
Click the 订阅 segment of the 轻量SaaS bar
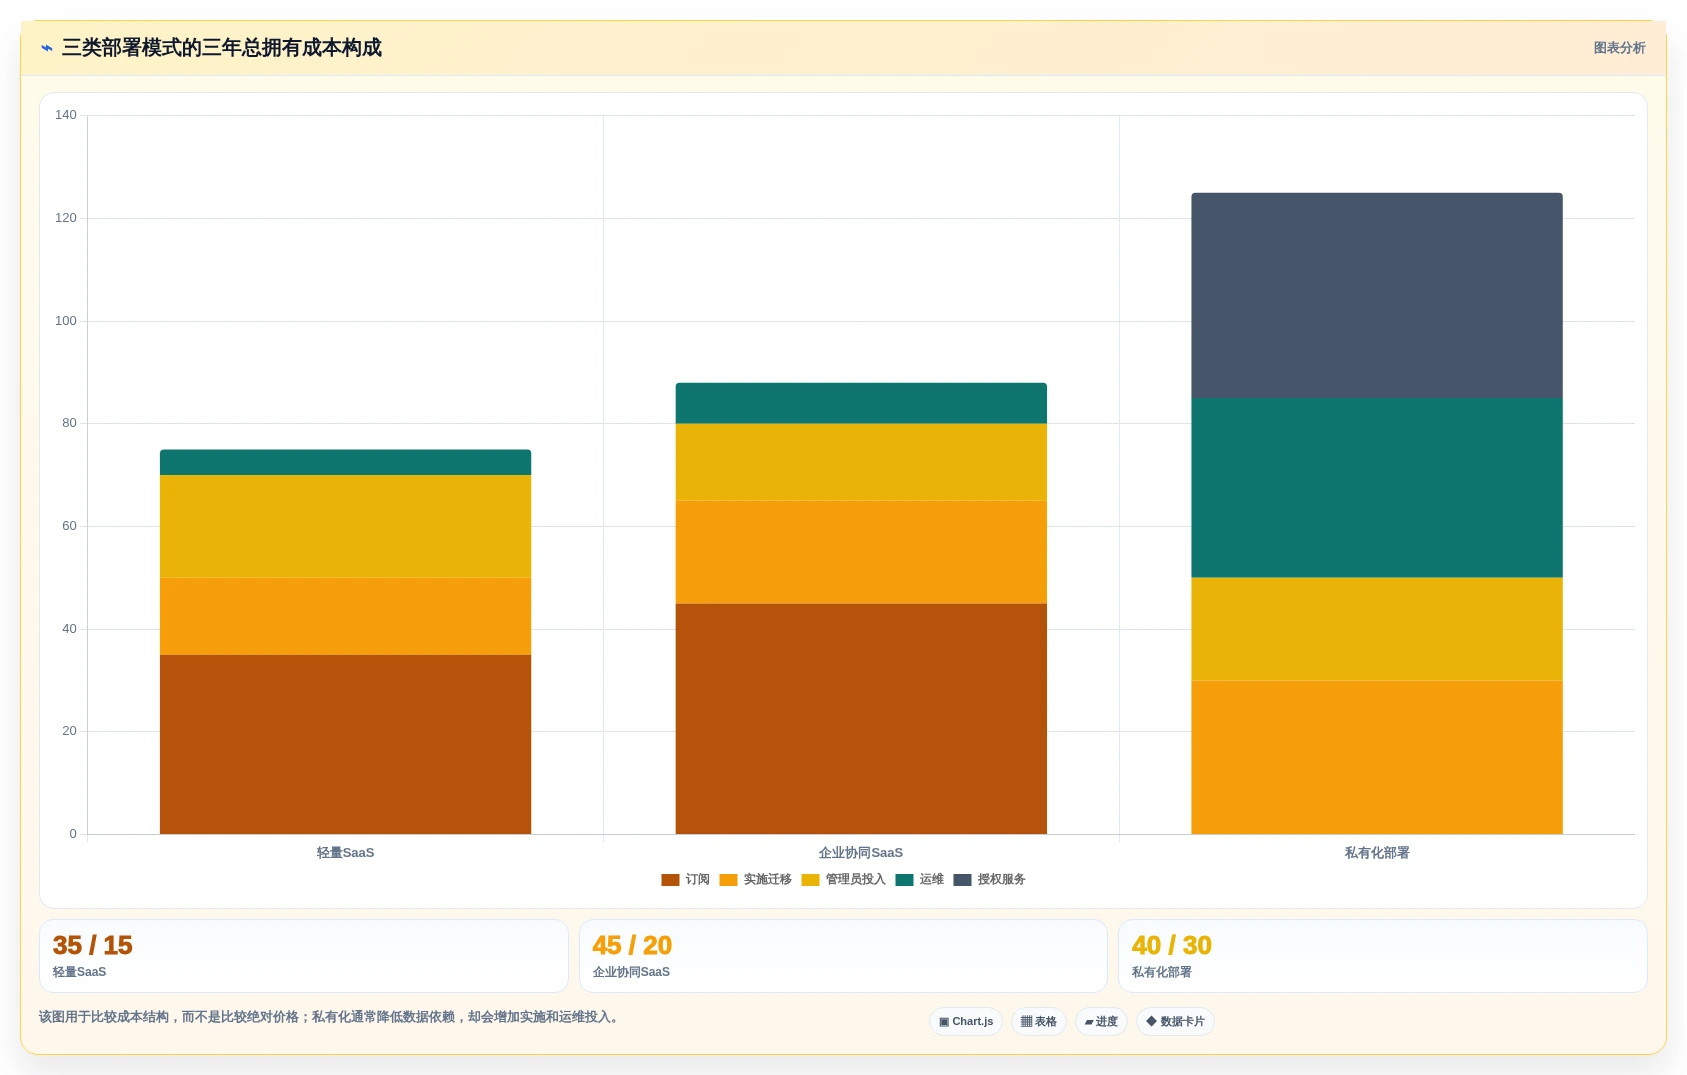point(345,744)
